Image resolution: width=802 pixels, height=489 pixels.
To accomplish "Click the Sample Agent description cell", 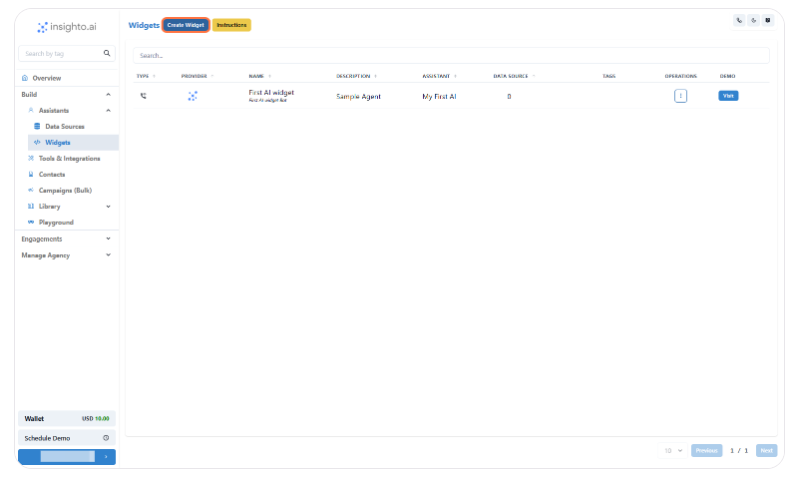I will click(358, 97).
